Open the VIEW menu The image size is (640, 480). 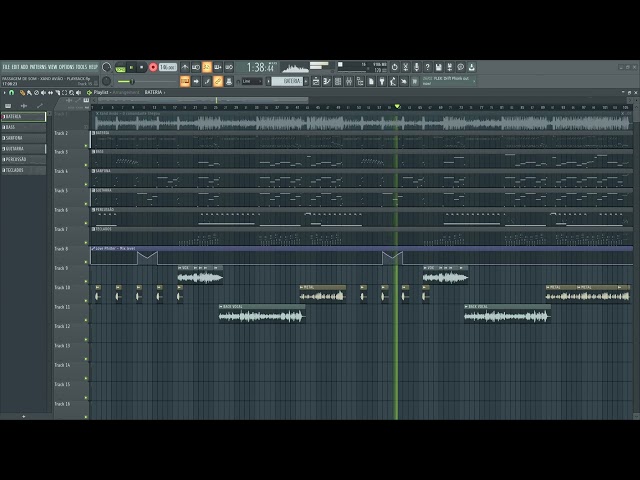[53, 67]
